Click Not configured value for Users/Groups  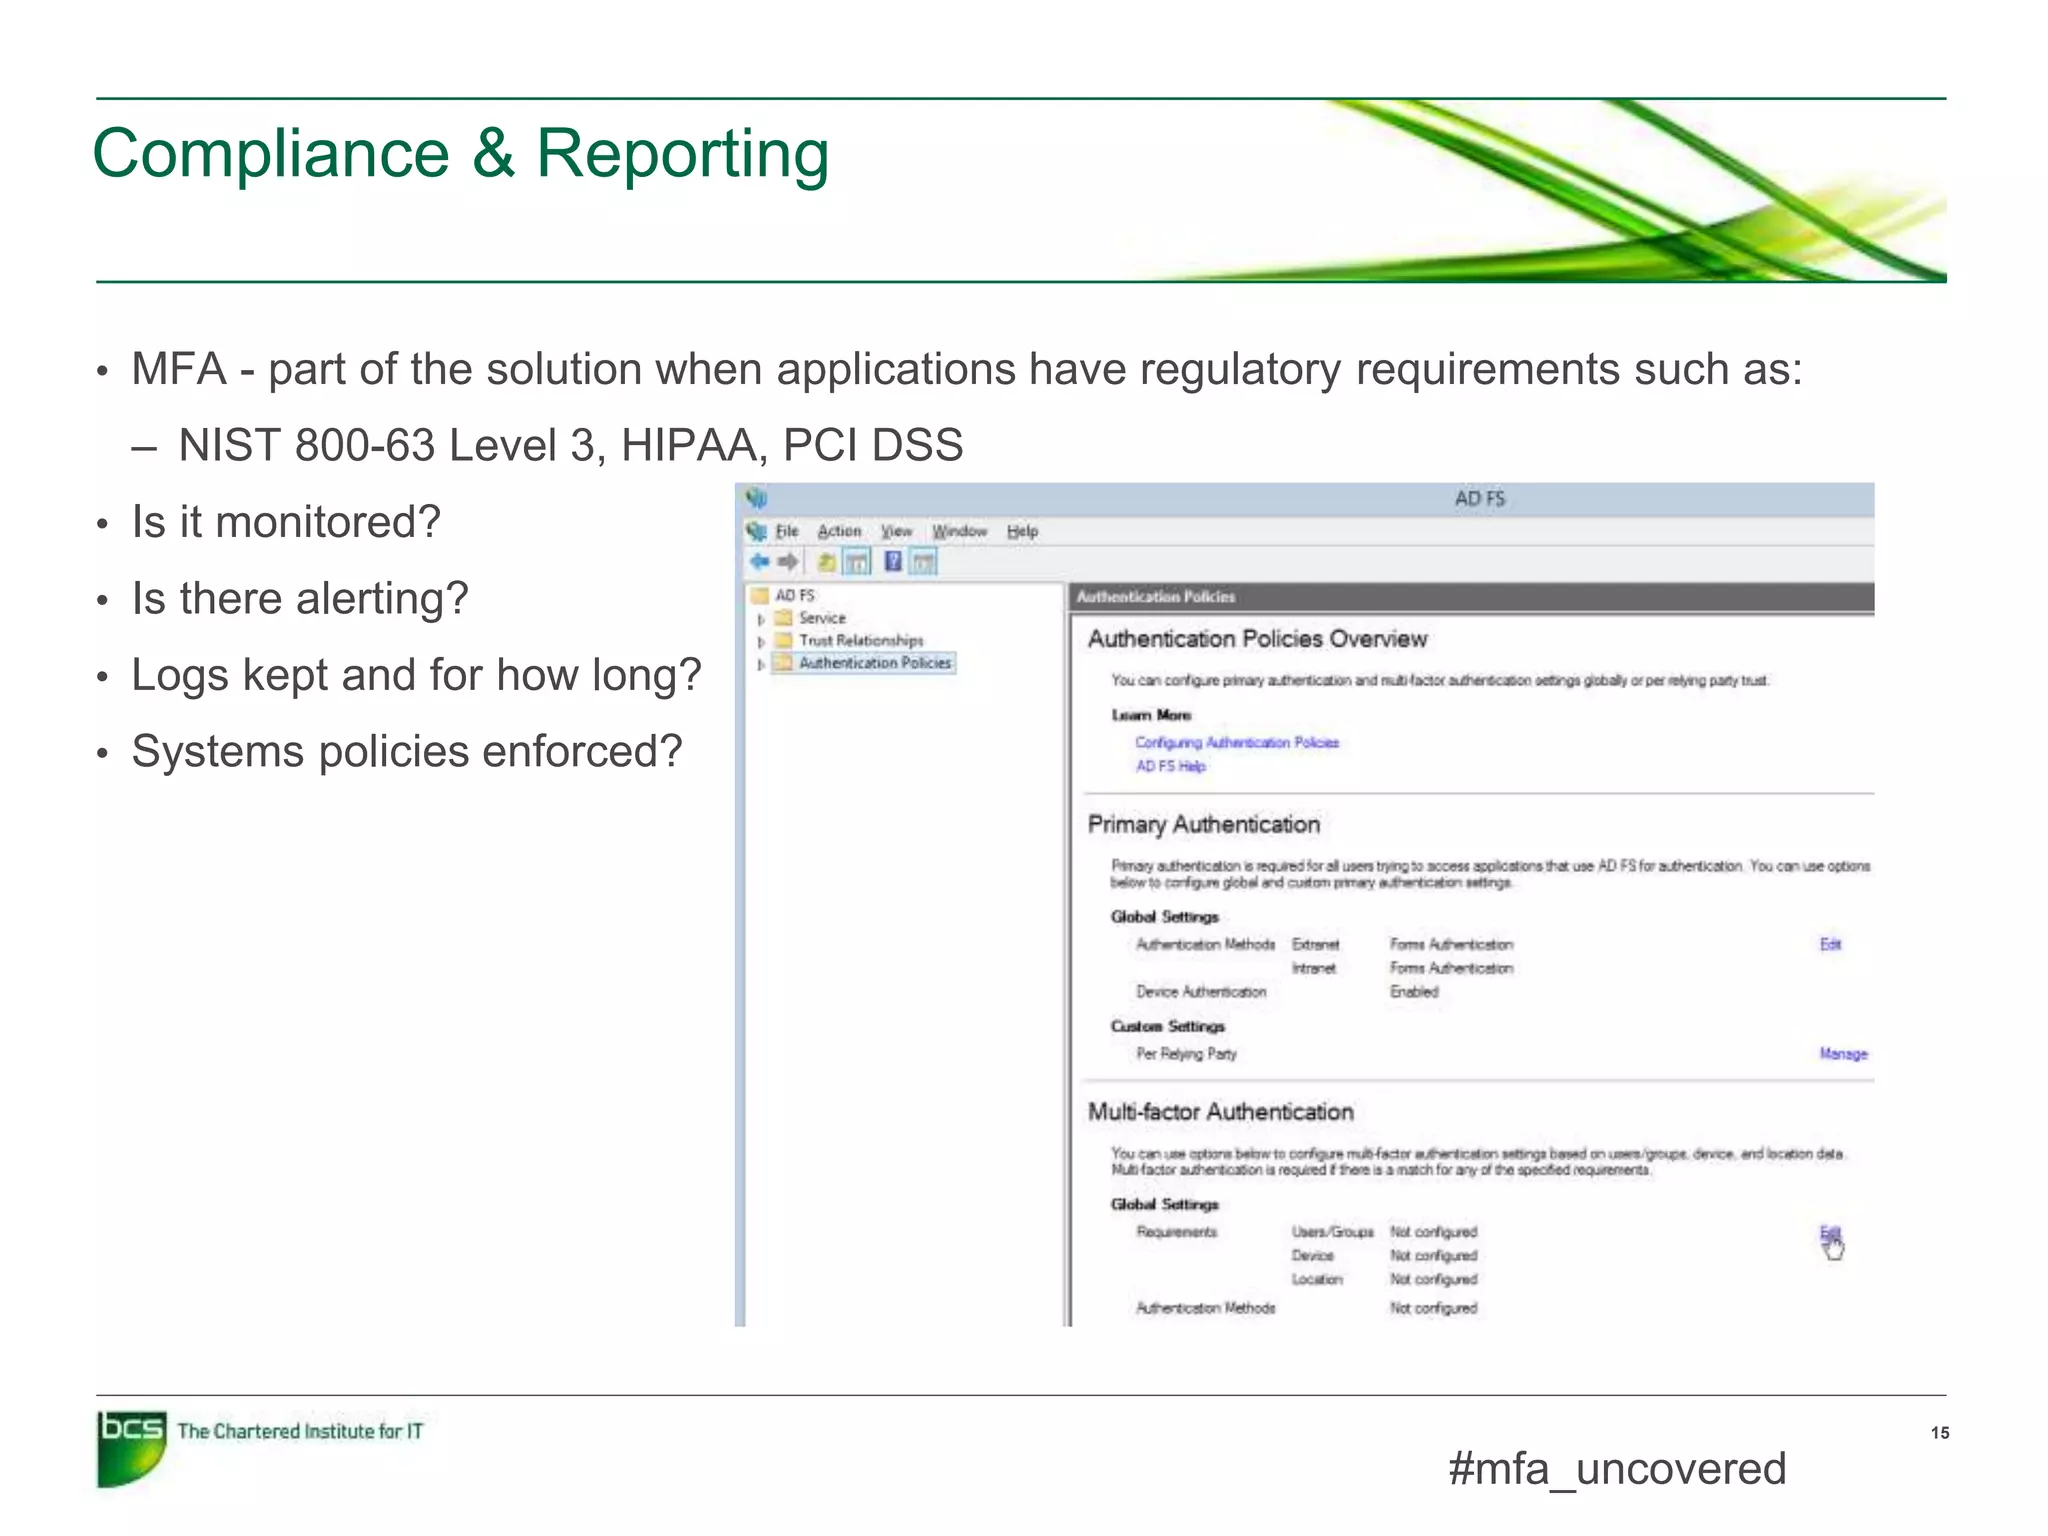point(1433,1232)
